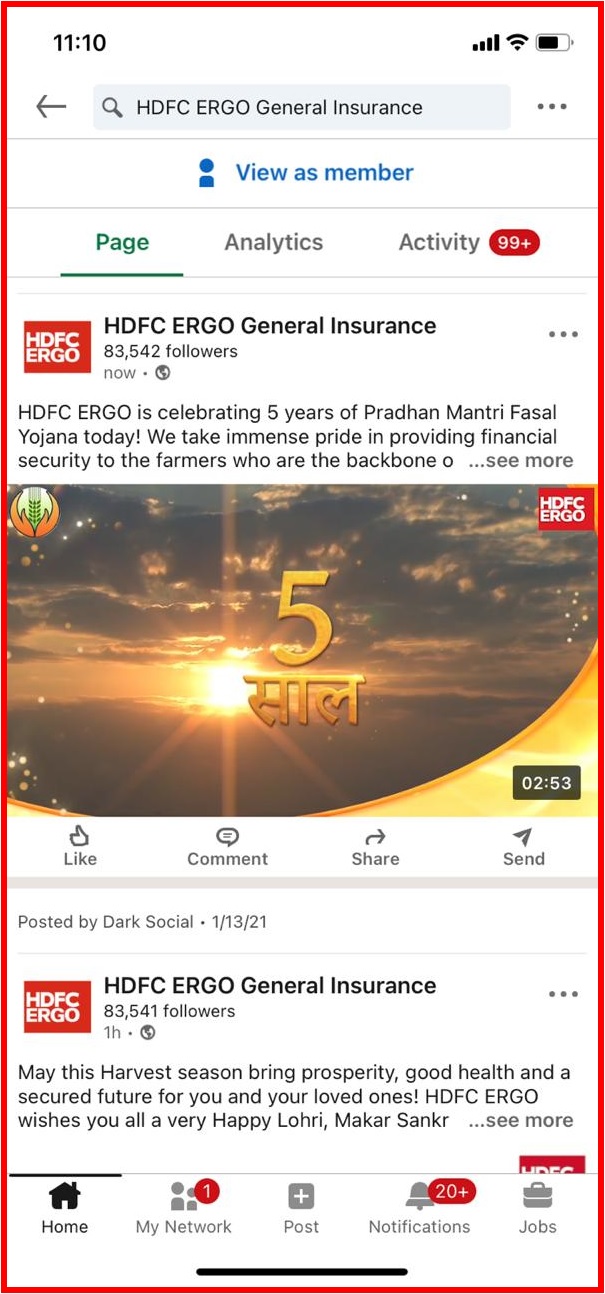Expand first post text with see more

click(x=521, y=461)
